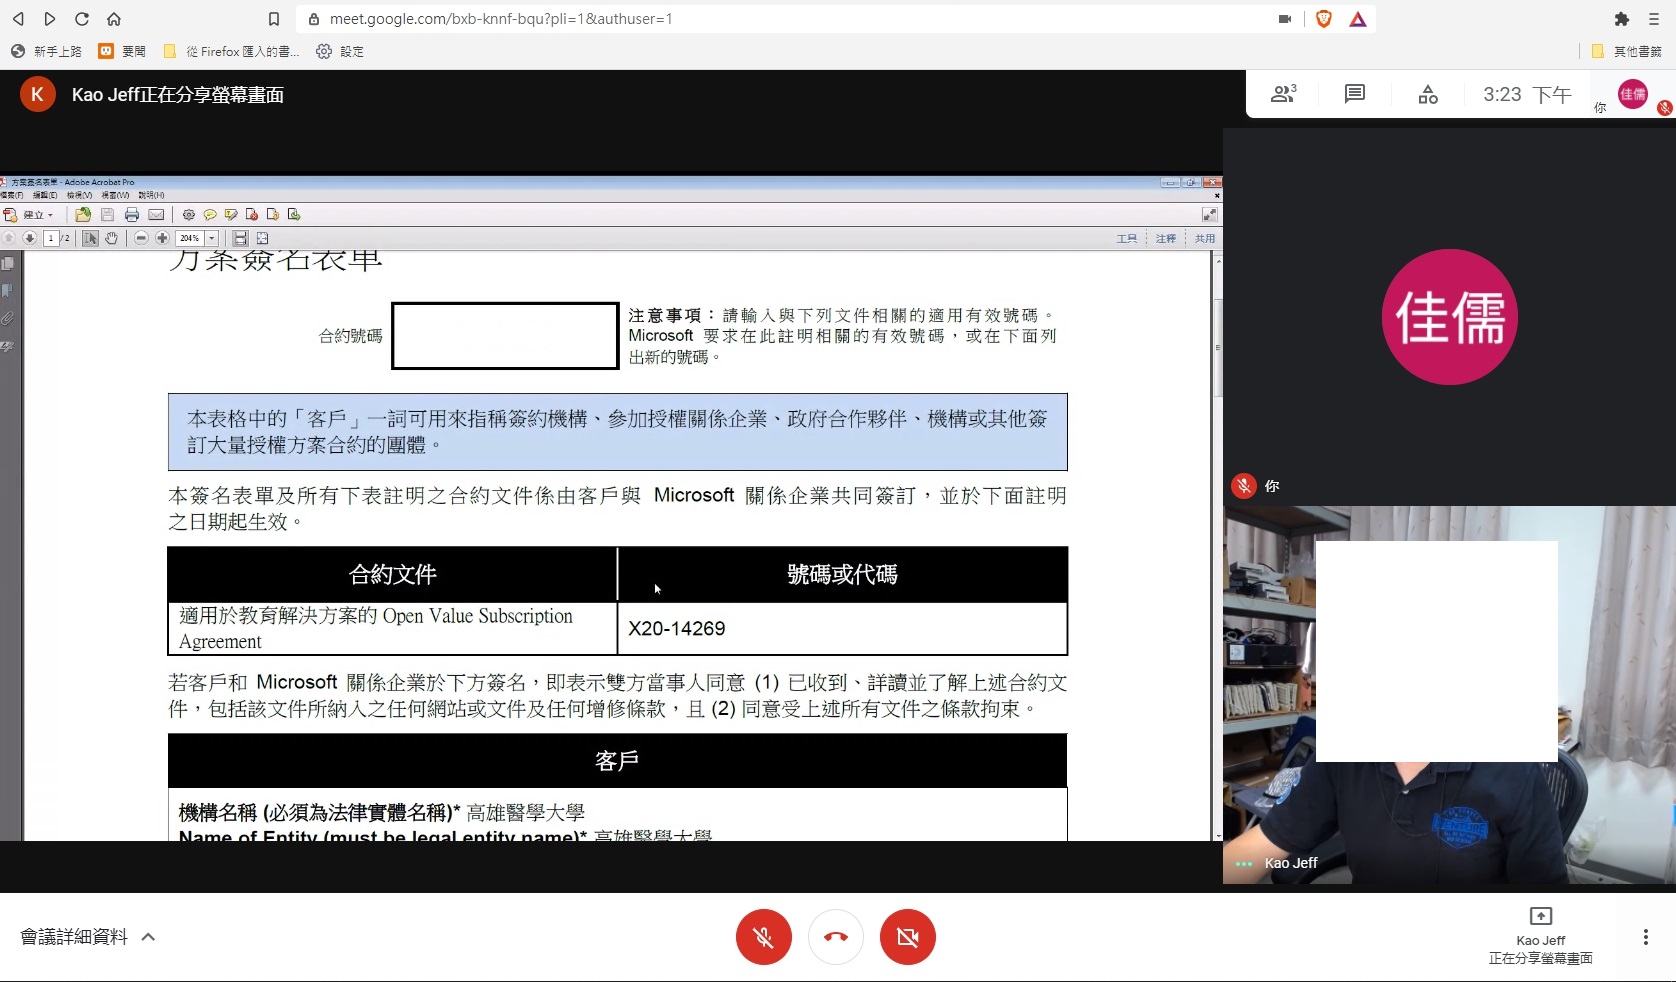Open Acrobat 共用 pane

pyautogui.click(x=1205, y=238)
